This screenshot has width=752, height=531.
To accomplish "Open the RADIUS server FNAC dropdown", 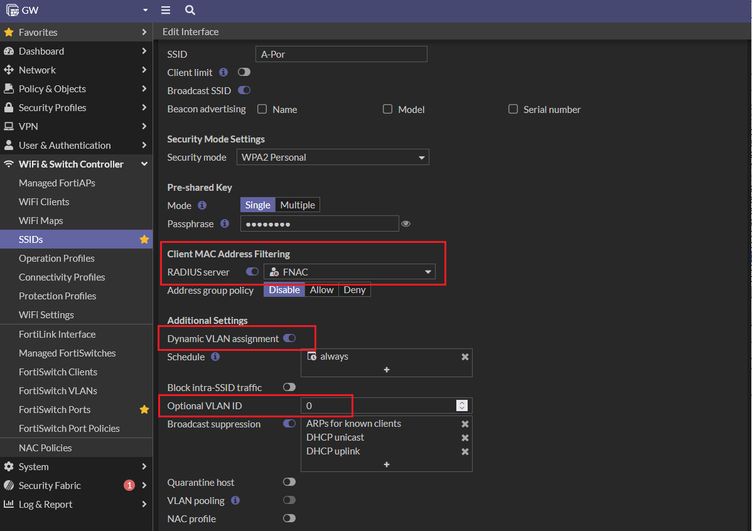I will pos(349,272).
